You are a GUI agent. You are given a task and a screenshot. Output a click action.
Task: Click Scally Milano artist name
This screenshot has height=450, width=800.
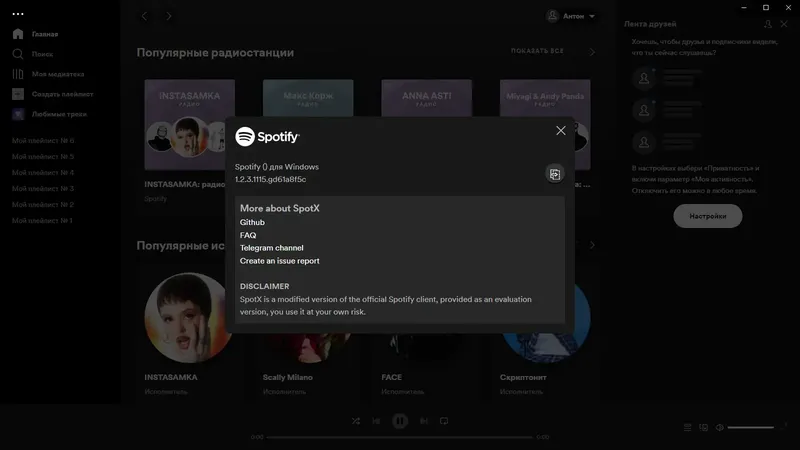[287, 378]
